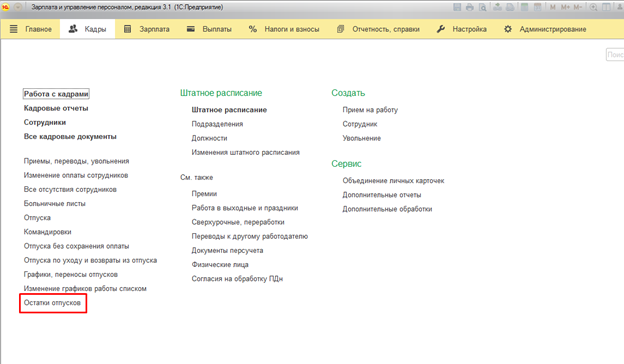The image size is (624, 364).
Task: Open Согласия на обработку ПДн
Action: (x=237, y=279)
